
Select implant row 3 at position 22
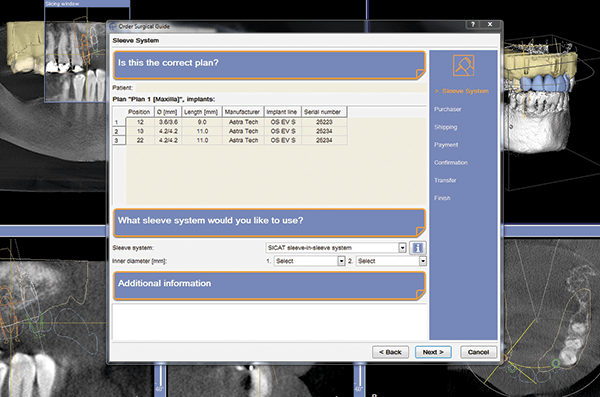coord(230,141)
